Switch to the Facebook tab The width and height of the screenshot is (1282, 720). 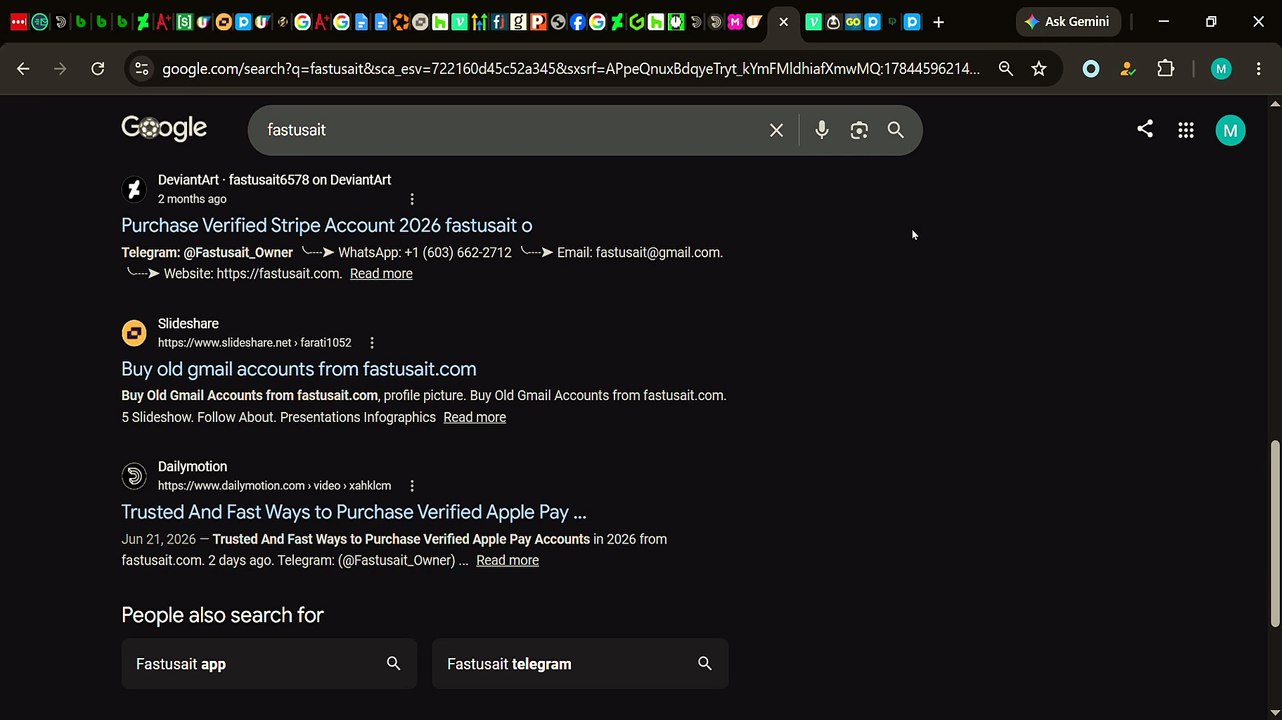point(577,22)
